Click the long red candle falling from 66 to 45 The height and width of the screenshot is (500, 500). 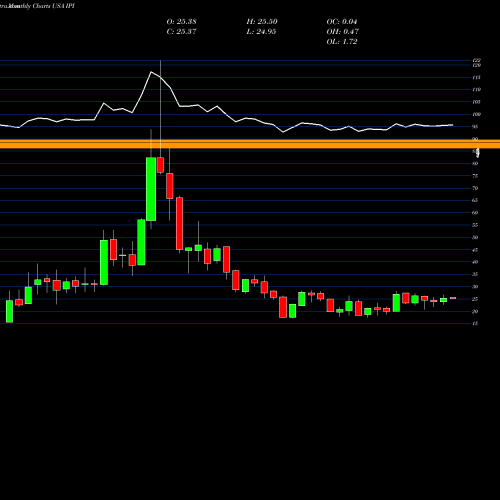(x=179, y=223)
